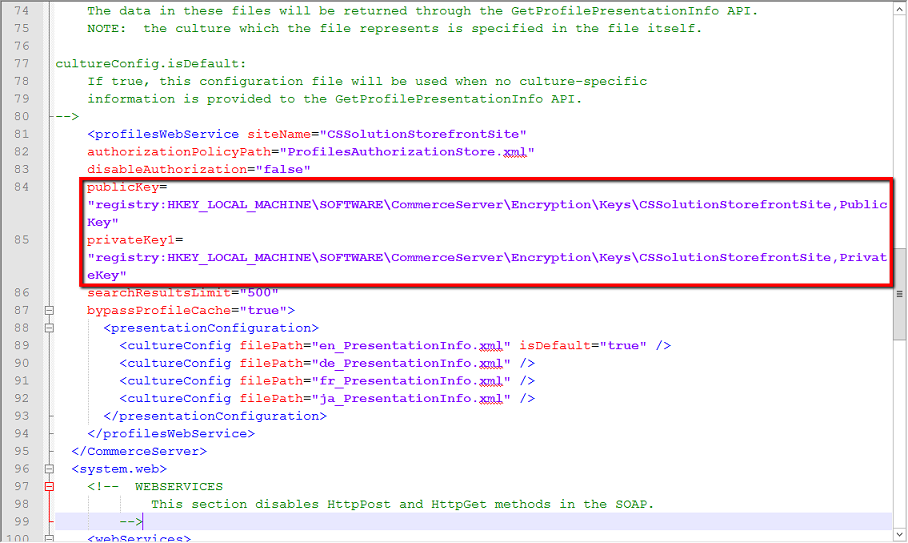The image size is (908, 543).
Task: Click the 'searchResultsLimit' attribute
Action: tap(159, 293)
